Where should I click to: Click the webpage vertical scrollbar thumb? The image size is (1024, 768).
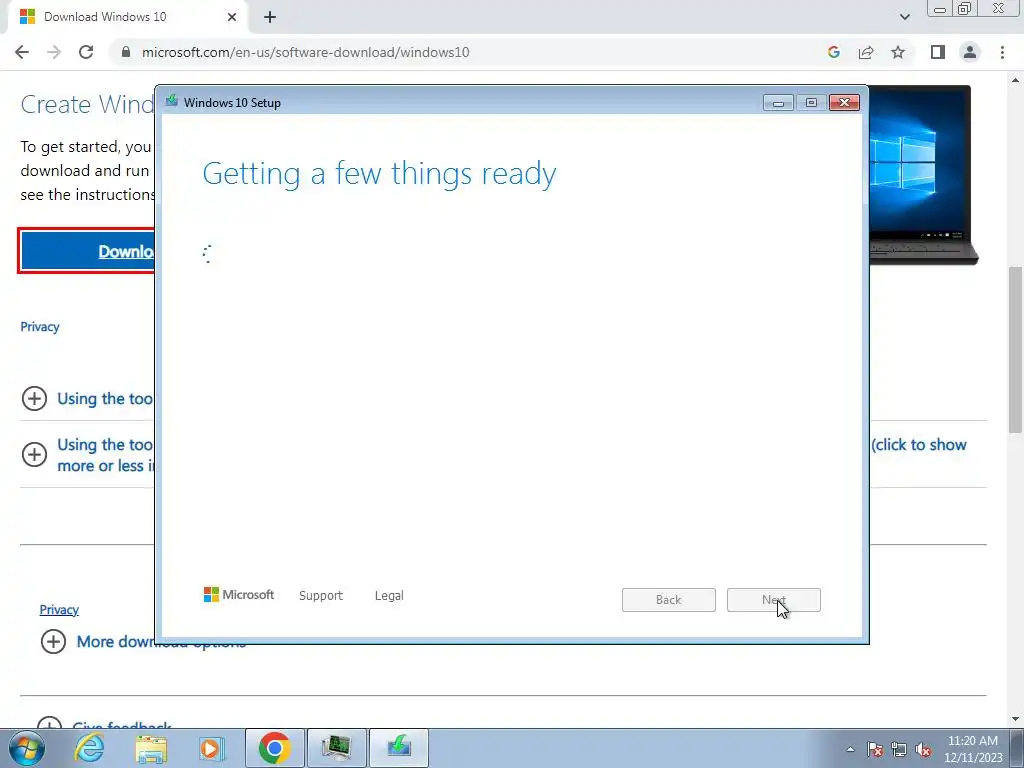[x=1016, y=349]
